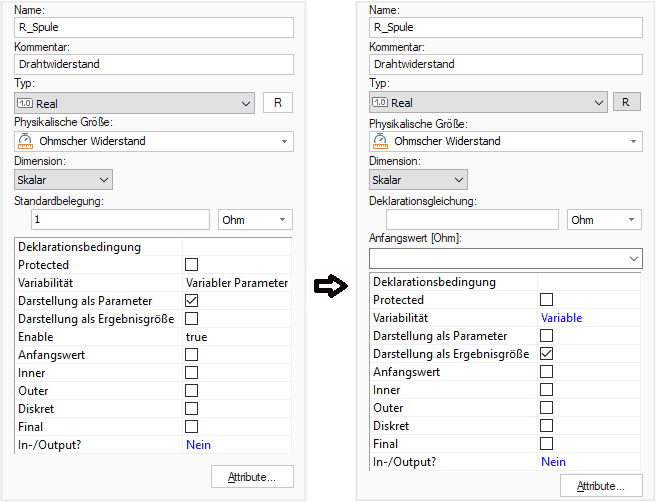Uncheck Darstellung als Ergebnisgröße in right panel
Viewport: 656px width, 502px height.
pyautogui.click(x=547, y=354)
